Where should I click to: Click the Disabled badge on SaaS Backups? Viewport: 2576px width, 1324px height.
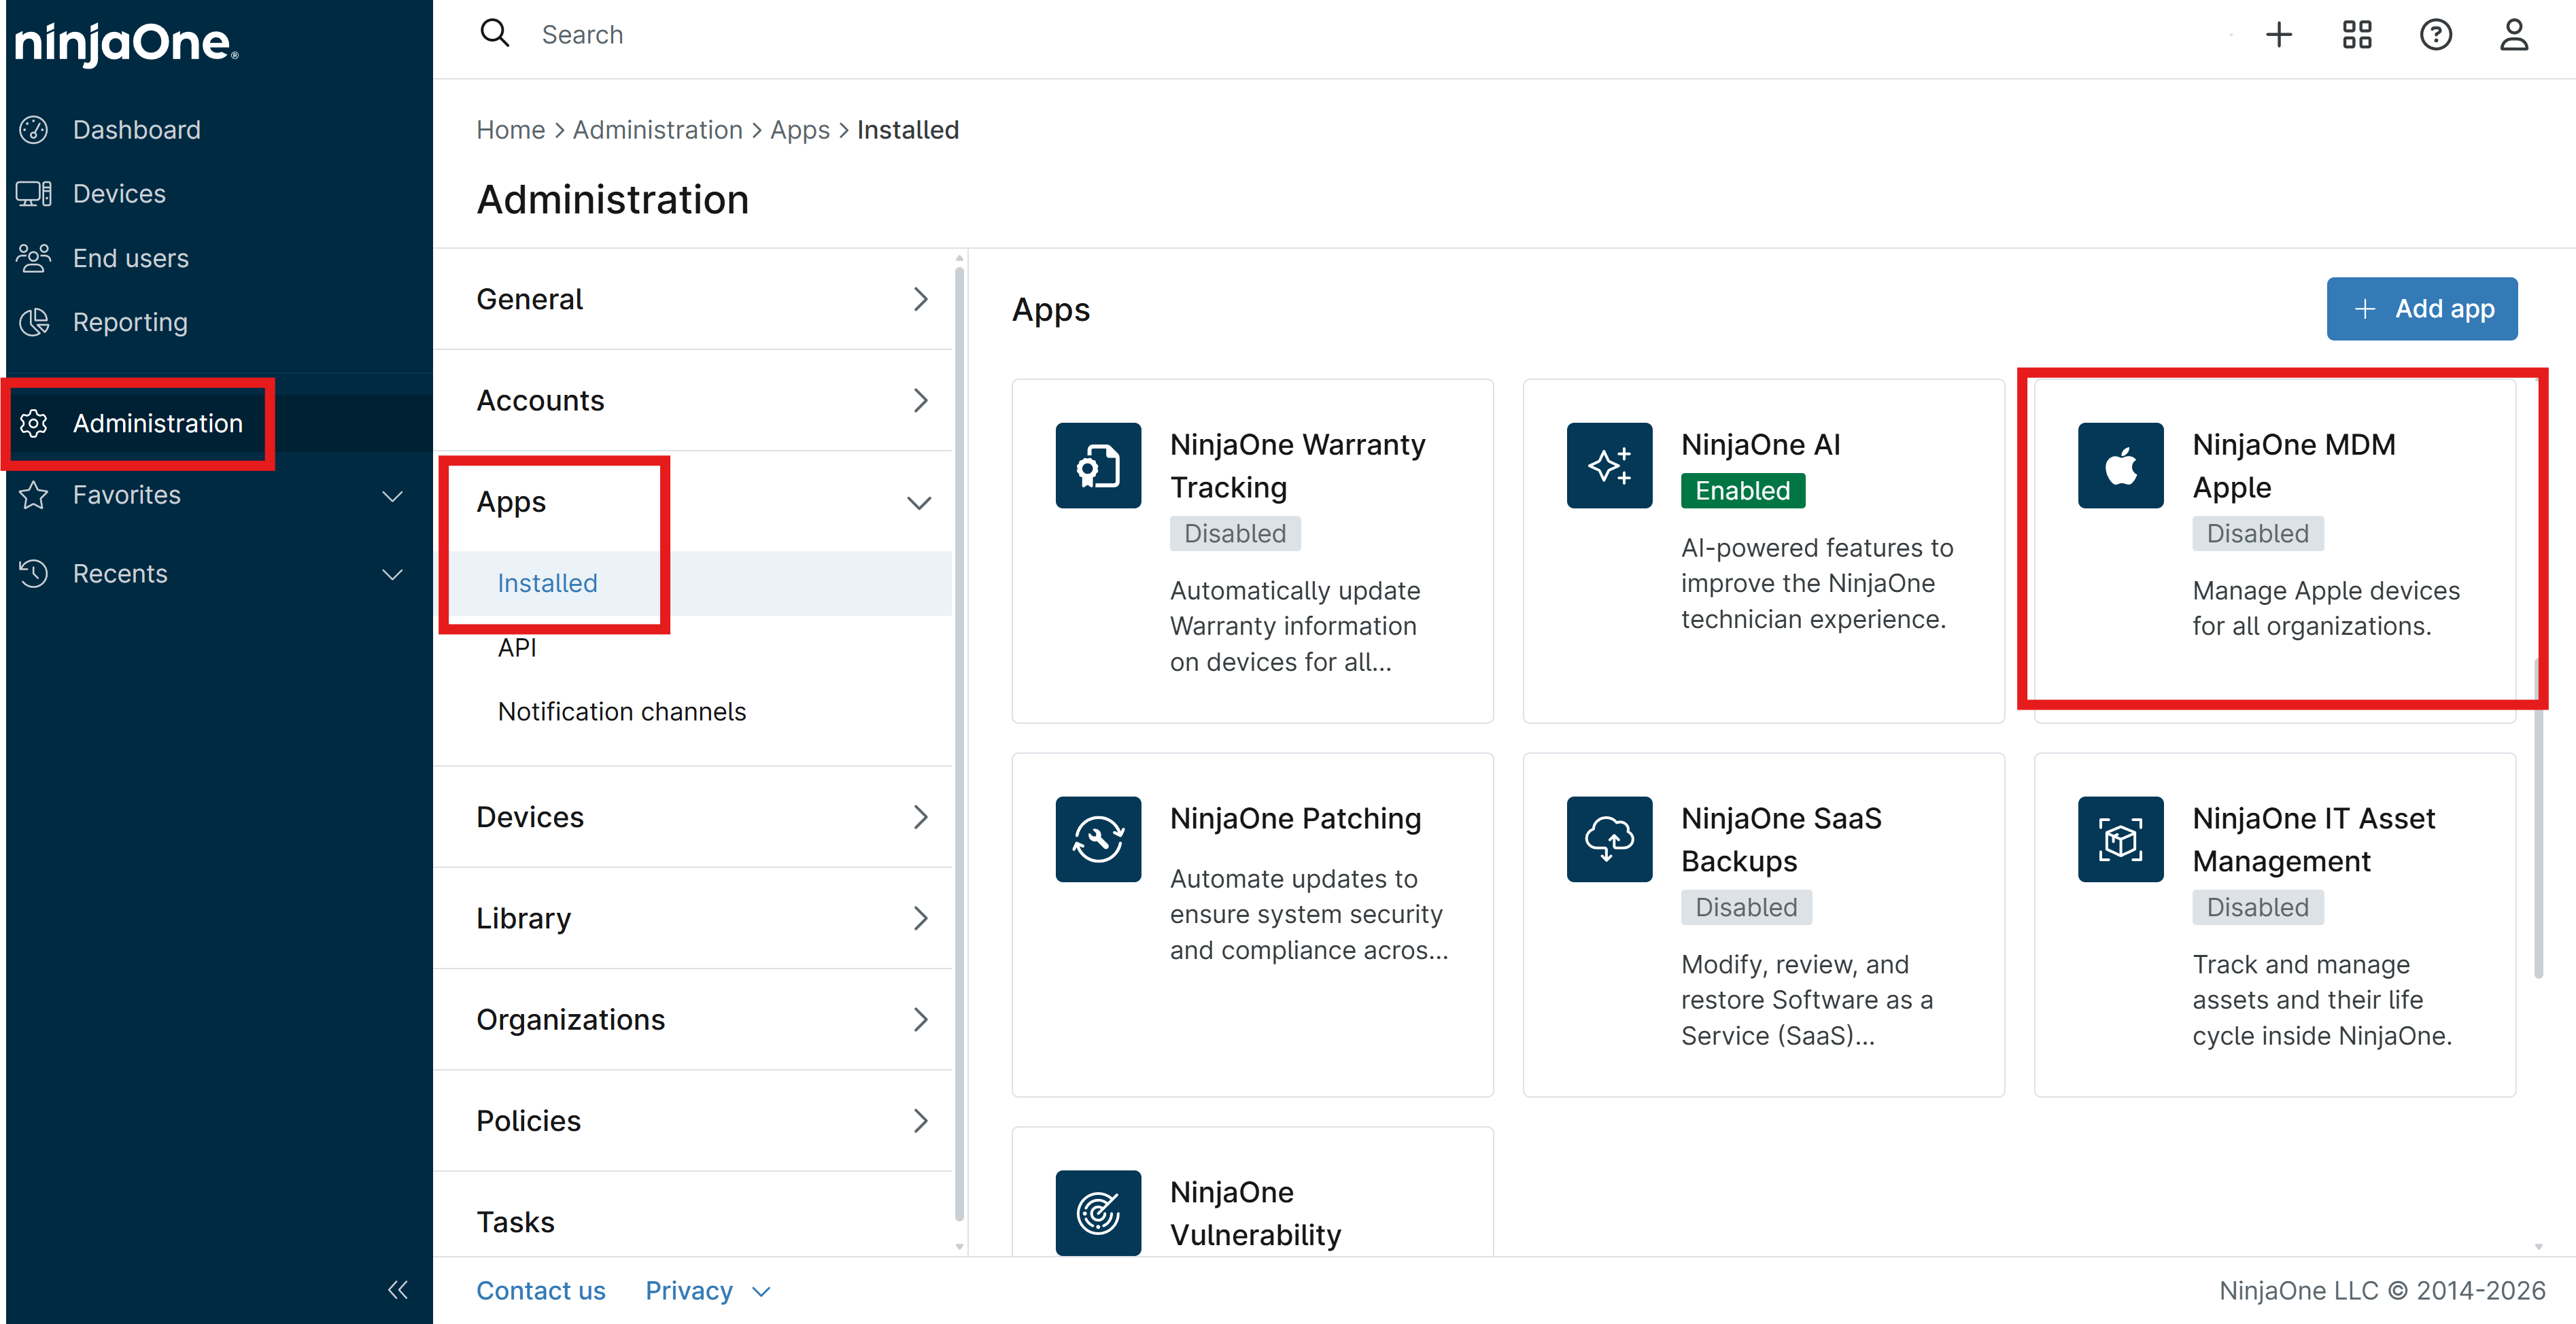(x=1746, y=908)
